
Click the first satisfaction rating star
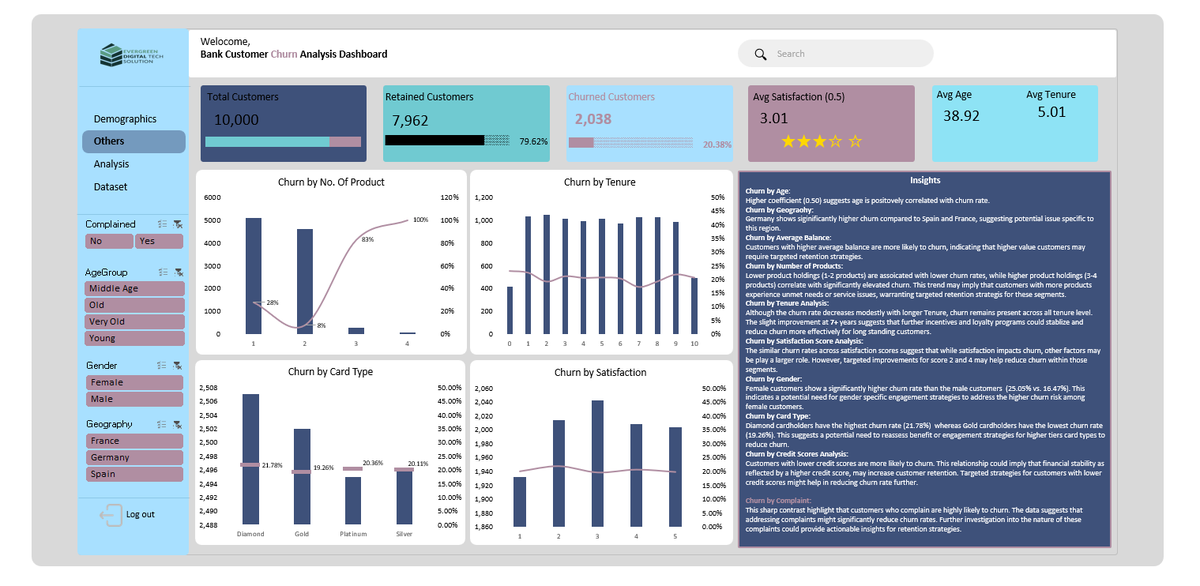(x=788, y=142)
